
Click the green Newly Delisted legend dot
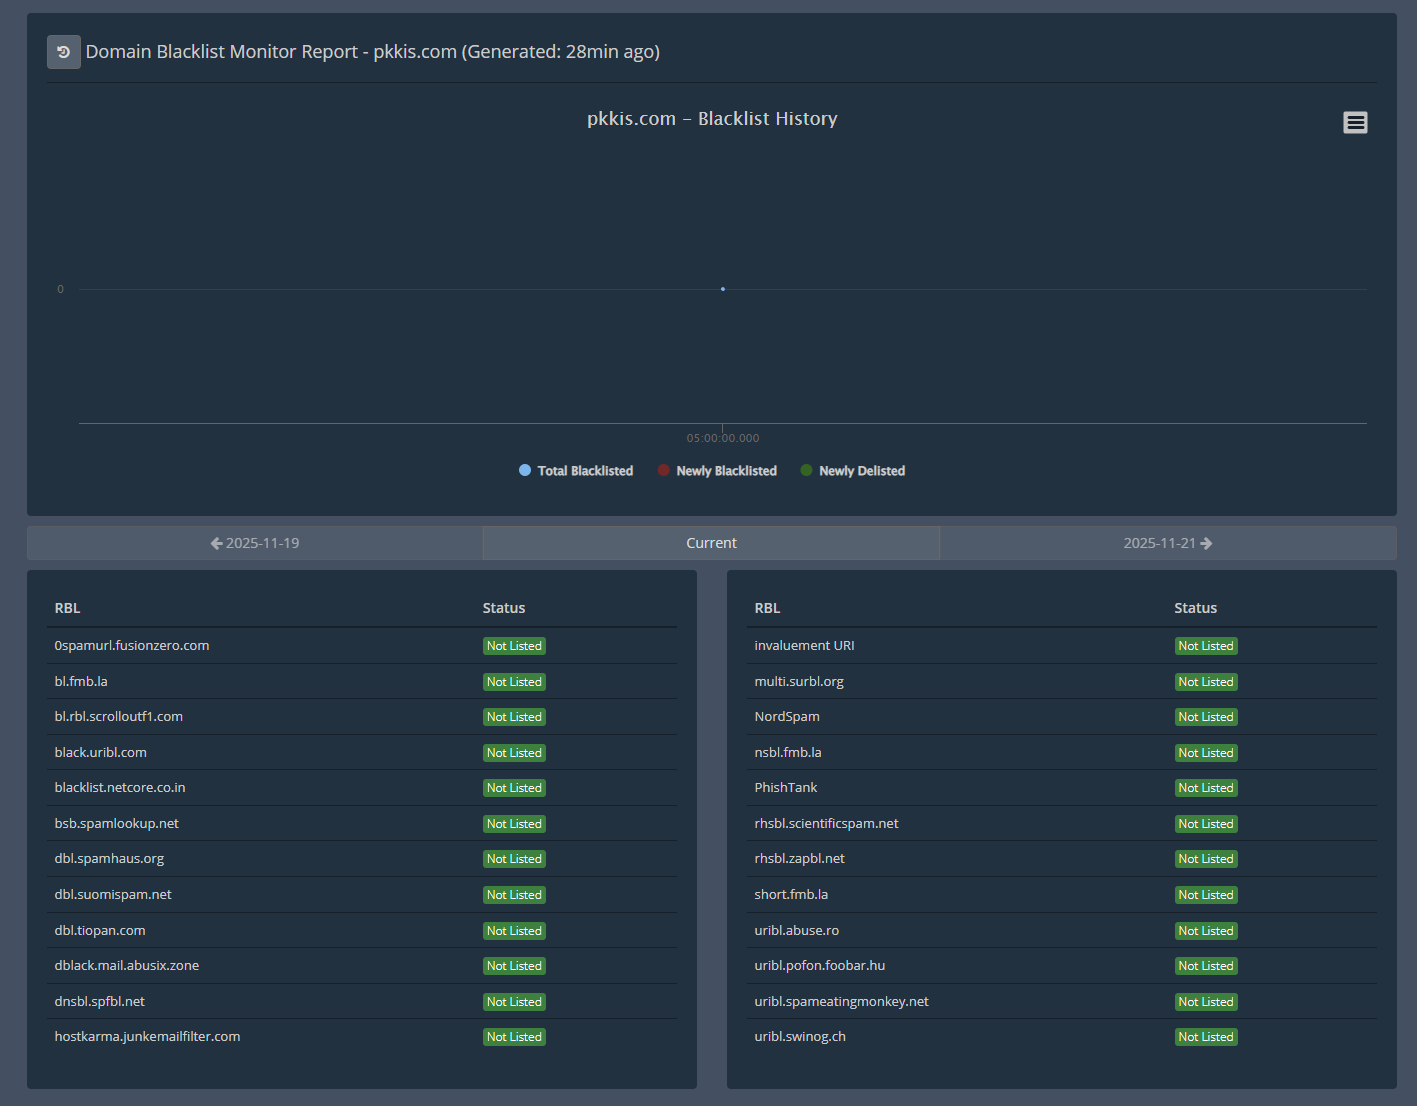coord(806,470)
